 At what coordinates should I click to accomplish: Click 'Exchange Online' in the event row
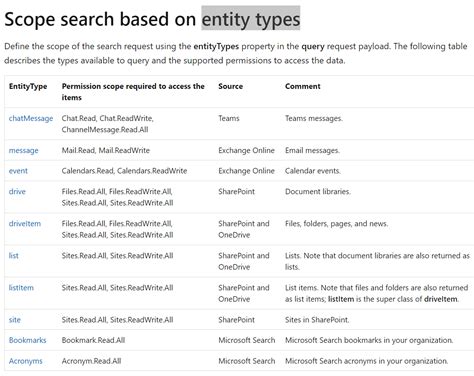[246, 171]
